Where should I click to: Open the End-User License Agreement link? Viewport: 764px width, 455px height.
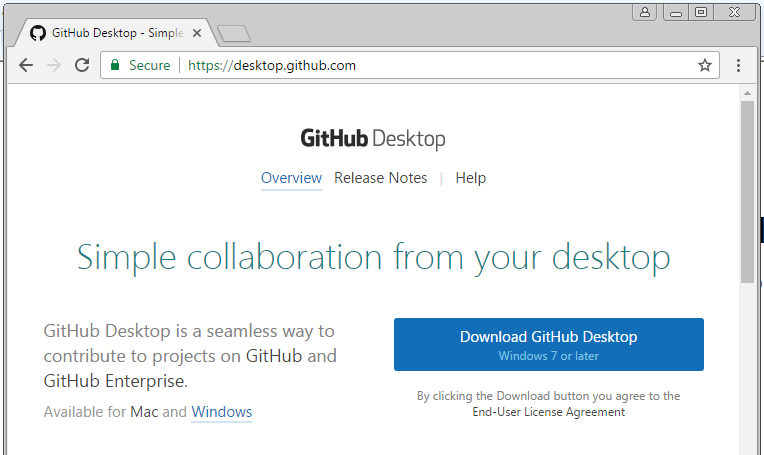(x=549, y=412)
